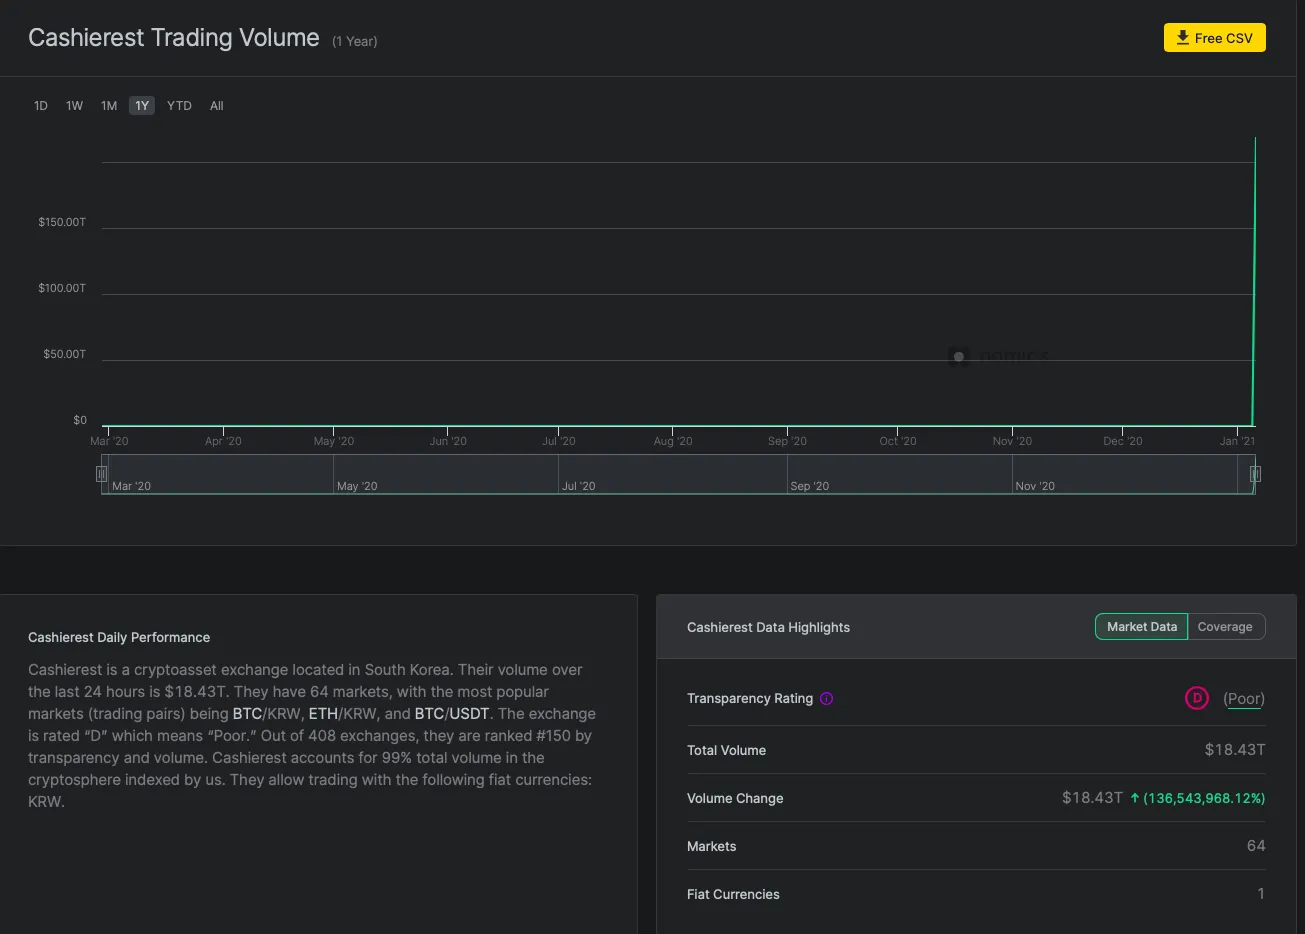Select the 1W time range

[75, 106]
